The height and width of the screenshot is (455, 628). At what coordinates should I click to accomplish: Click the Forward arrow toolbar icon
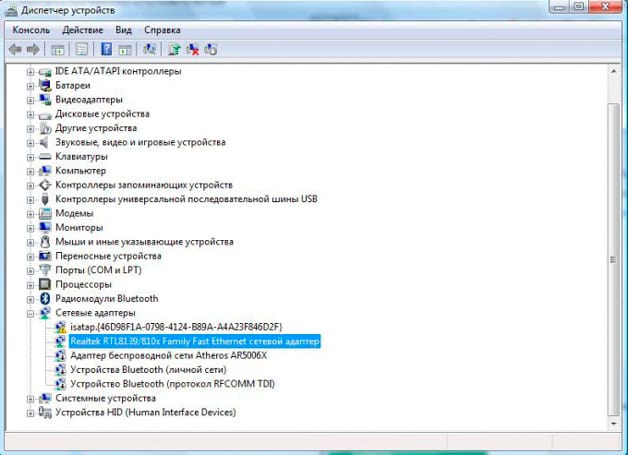33,50
